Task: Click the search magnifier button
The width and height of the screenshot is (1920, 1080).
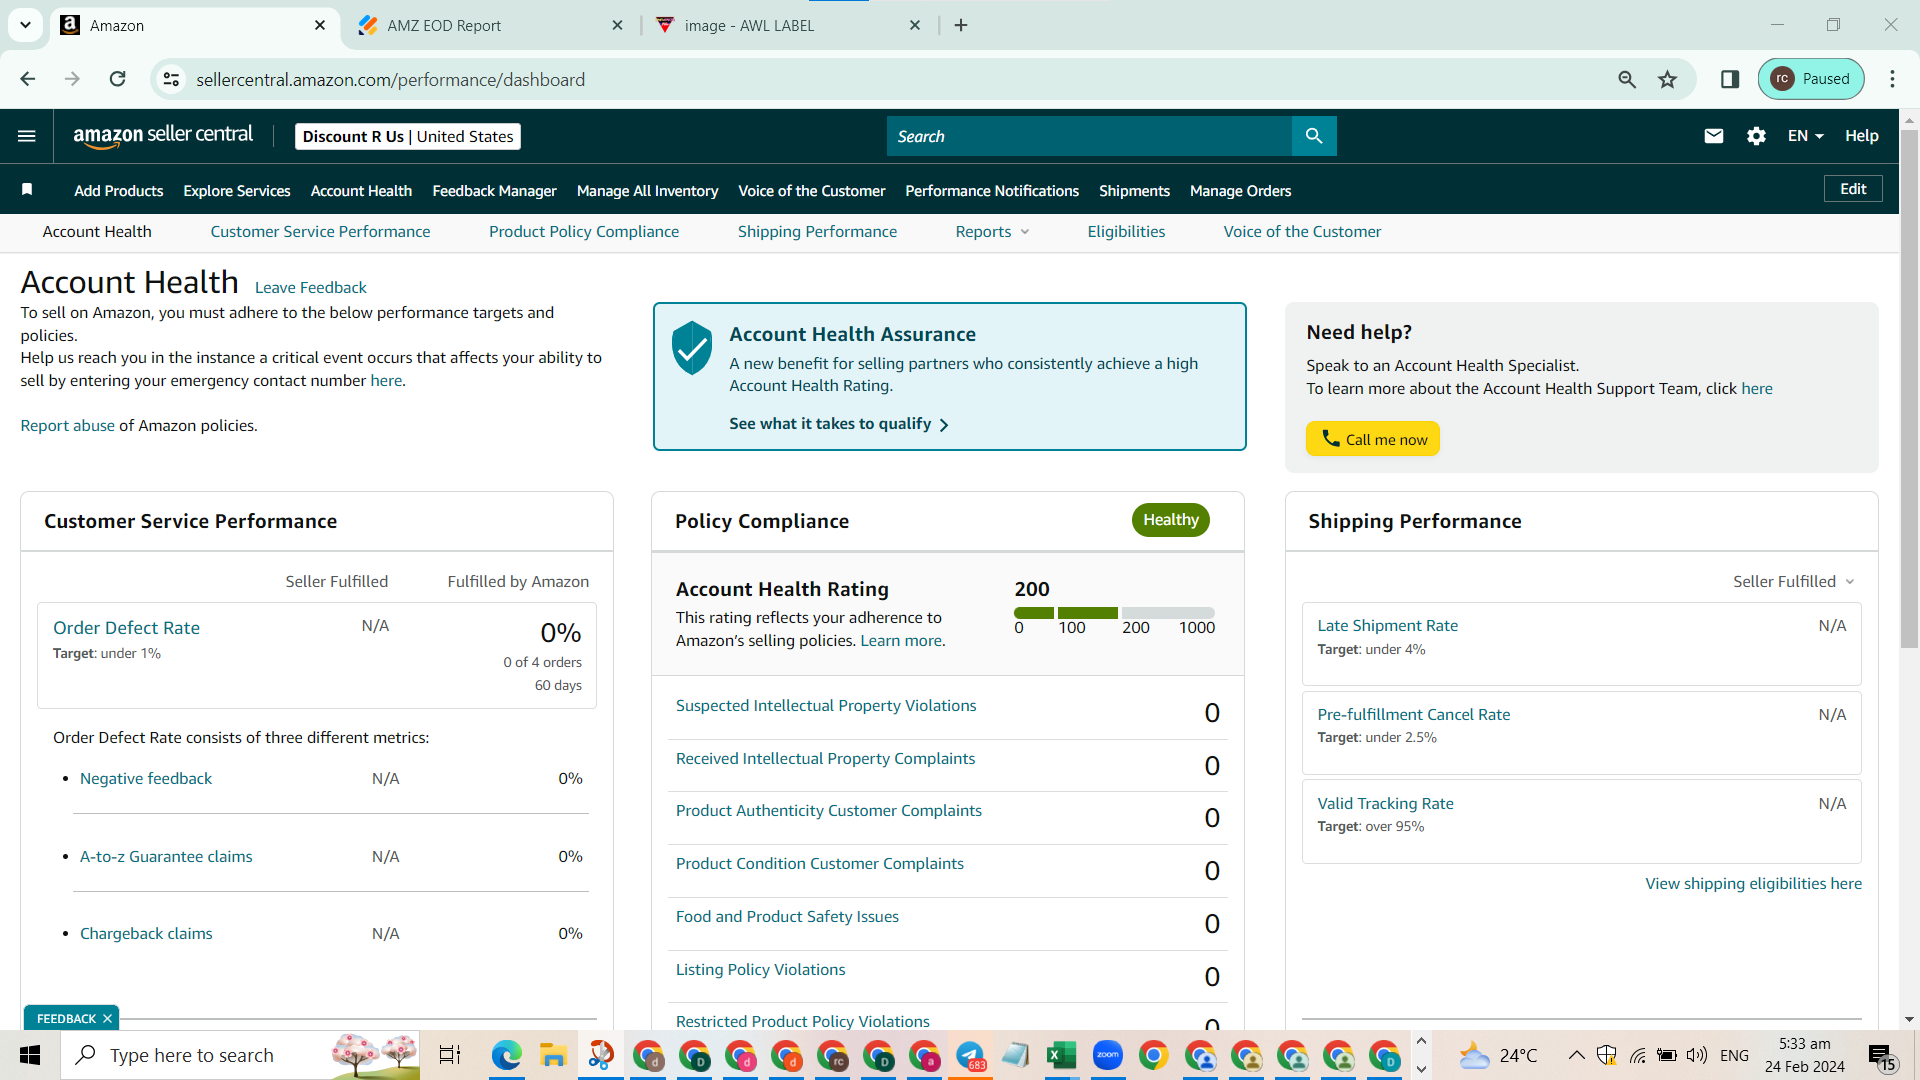Action: [1314, 136]
